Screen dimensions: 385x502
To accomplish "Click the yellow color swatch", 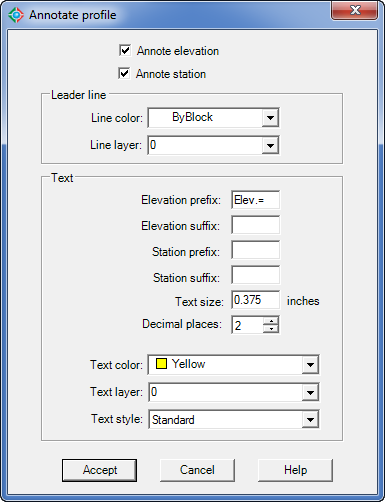I will coord(161,364).
